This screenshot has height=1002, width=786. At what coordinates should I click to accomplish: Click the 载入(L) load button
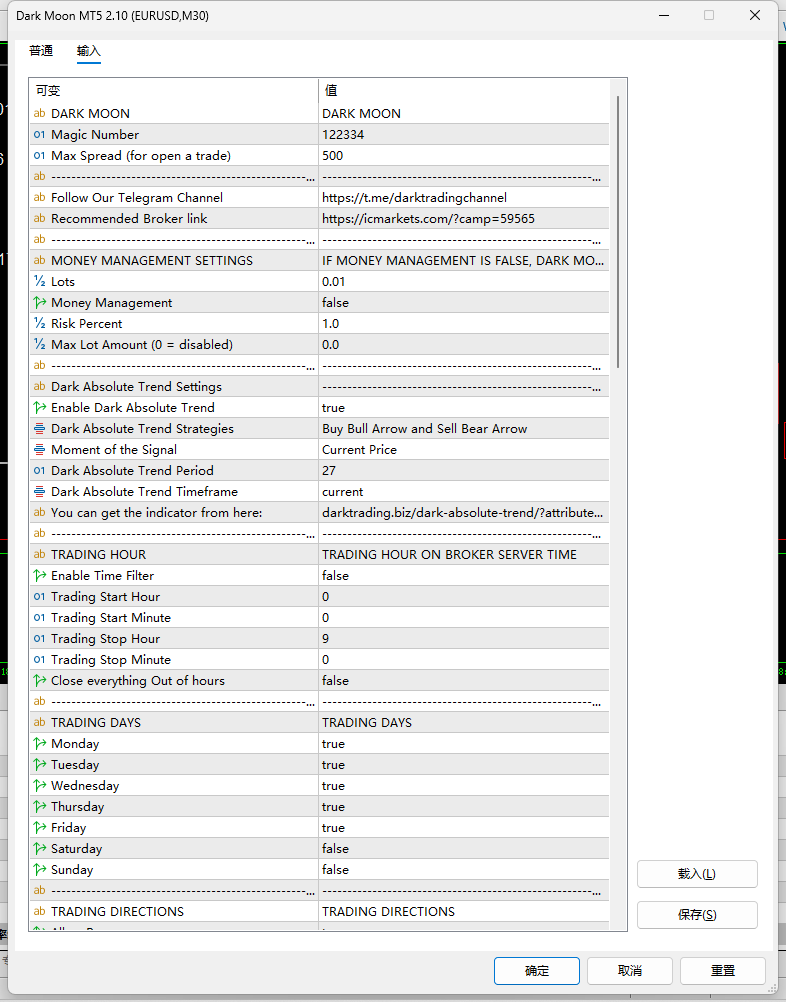coord(697,874)
